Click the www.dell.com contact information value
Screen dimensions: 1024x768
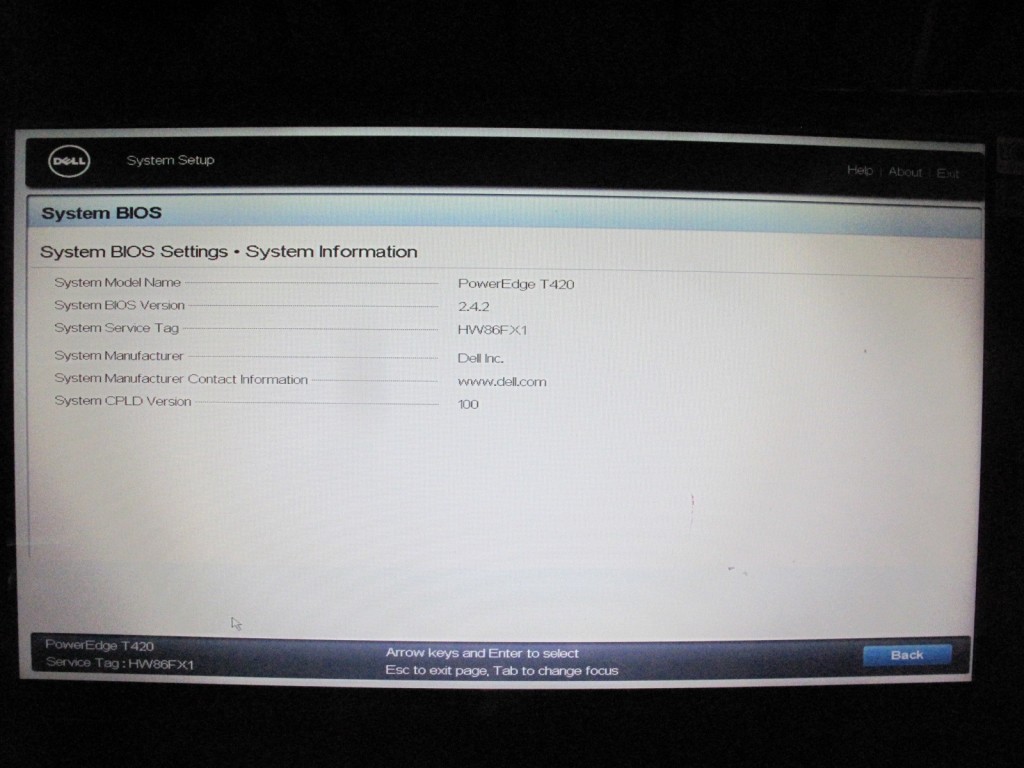[502, 382]
